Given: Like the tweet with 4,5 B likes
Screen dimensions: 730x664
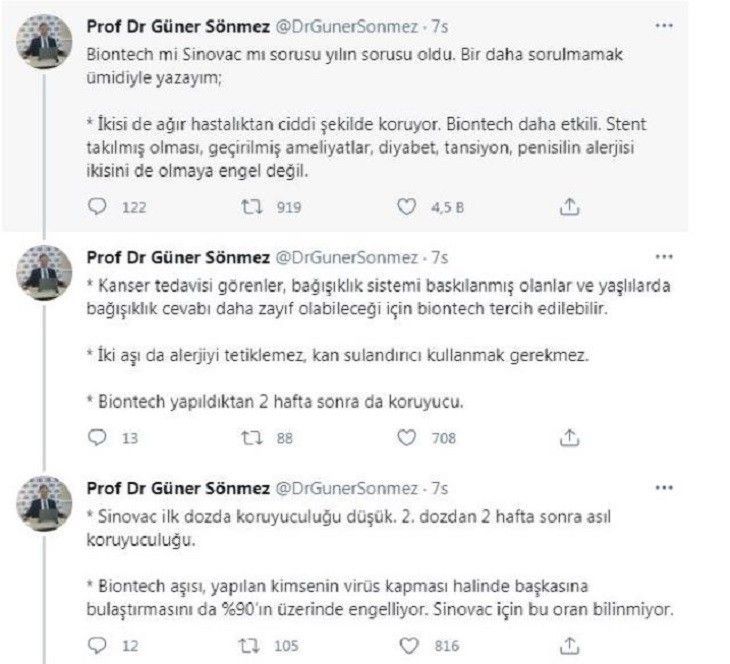Looking at the screenshot, I should pos(407,208).
